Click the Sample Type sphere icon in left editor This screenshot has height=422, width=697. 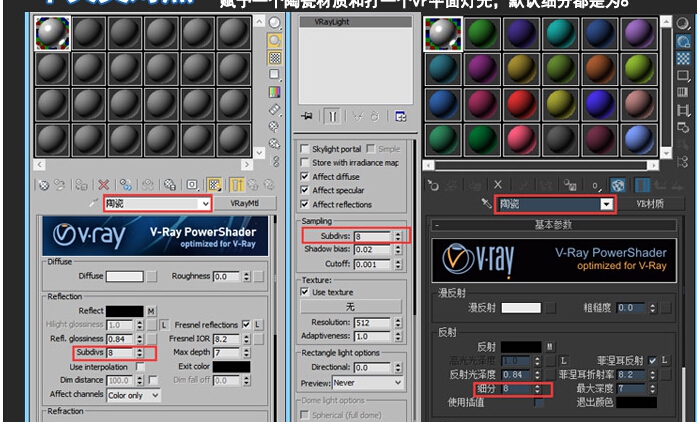275,23
